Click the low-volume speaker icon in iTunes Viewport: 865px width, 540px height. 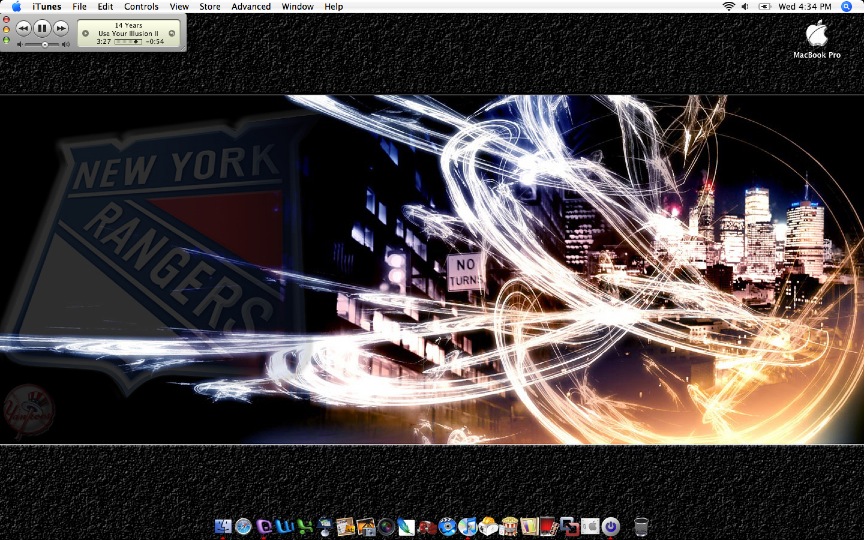(x=20, y=44)
